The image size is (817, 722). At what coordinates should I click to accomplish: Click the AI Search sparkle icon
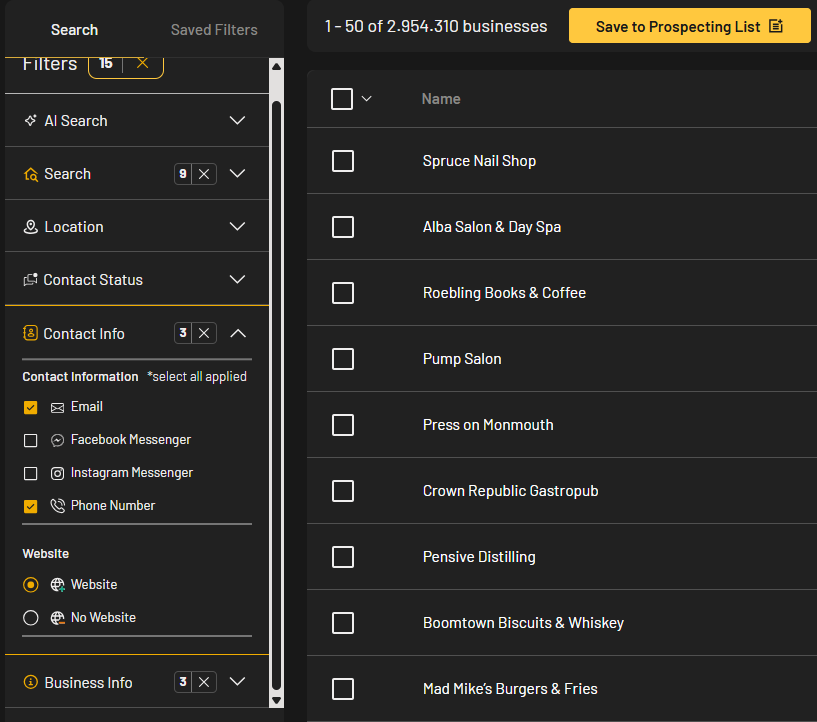pos(30,120)
